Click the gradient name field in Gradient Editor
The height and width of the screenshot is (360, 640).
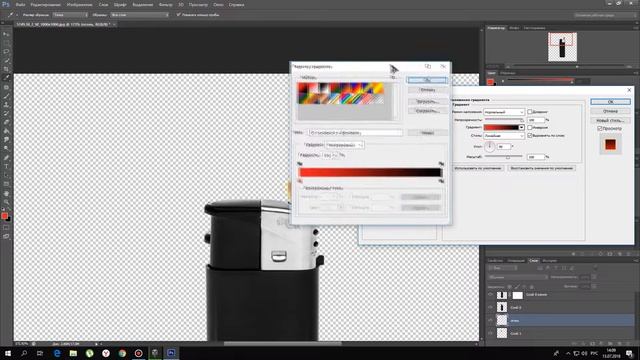tap(355, 133)
